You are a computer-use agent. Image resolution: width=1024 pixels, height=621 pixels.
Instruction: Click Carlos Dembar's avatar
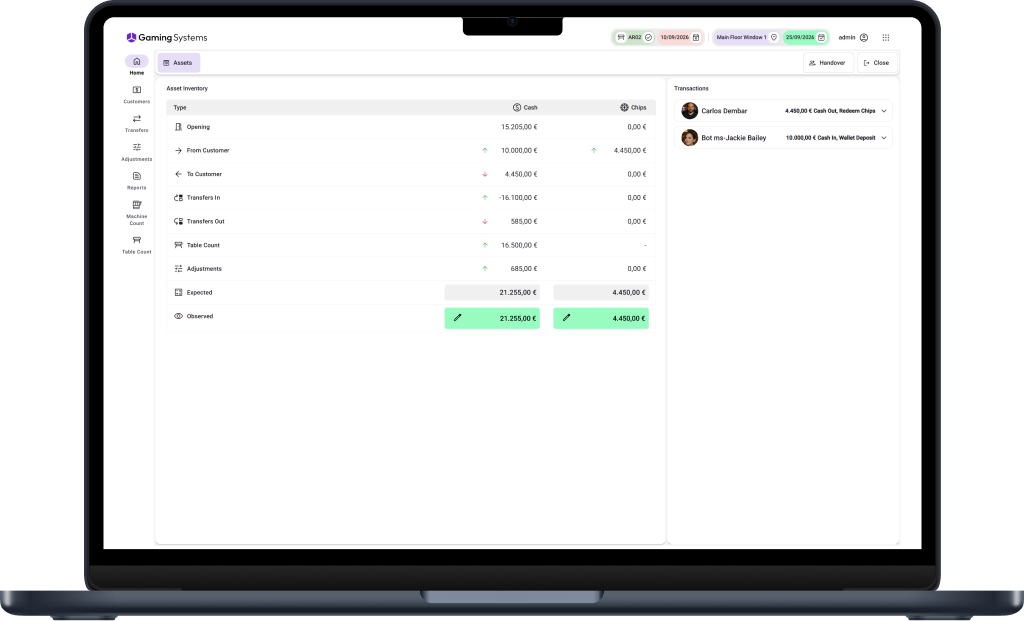point(690,110)
